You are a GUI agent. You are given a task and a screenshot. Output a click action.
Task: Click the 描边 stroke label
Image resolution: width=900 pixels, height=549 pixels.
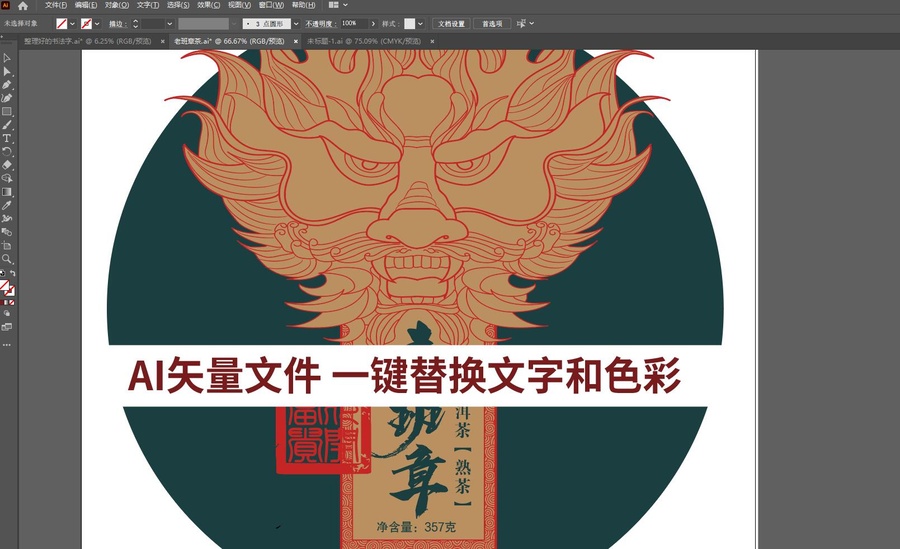116,24
